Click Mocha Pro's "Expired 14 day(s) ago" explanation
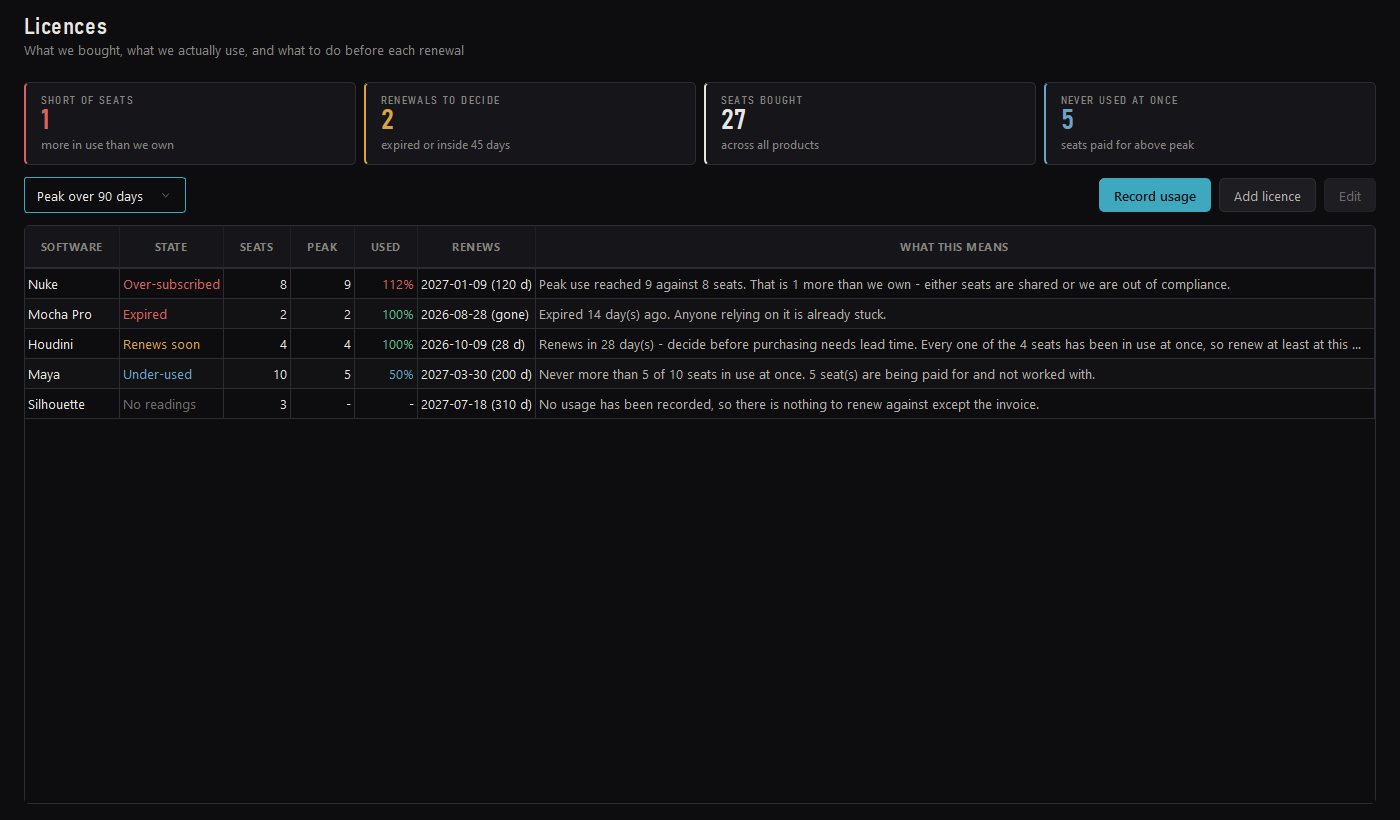 click(x=955, y=314)
